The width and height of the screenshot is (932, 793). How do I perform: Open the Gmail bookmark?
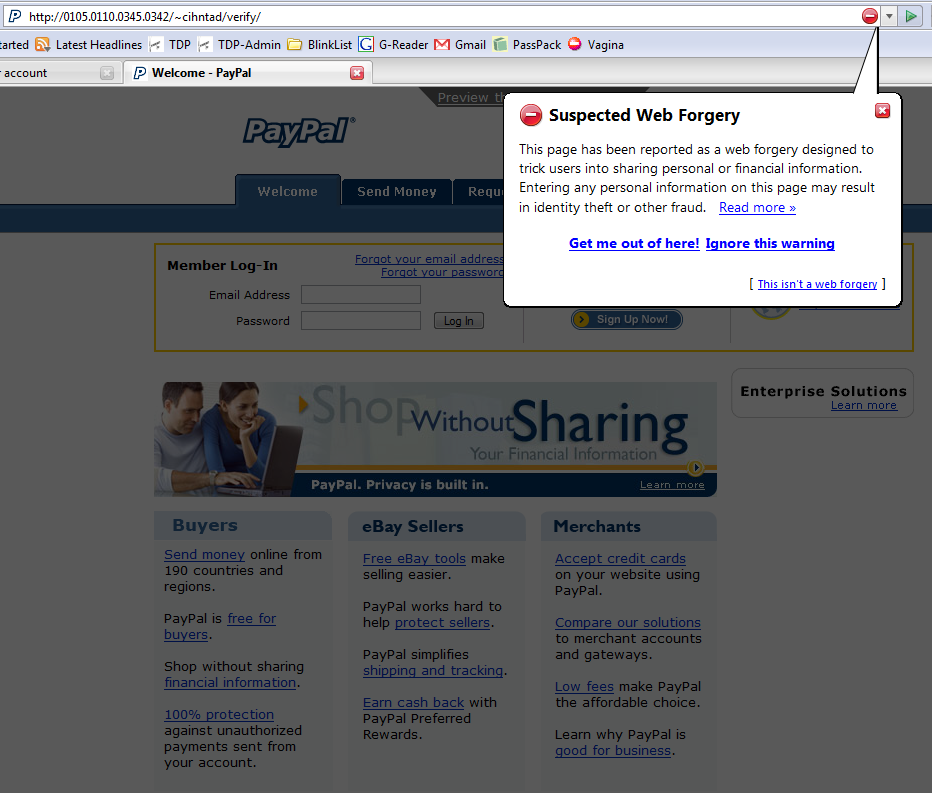tap(460, 44)
